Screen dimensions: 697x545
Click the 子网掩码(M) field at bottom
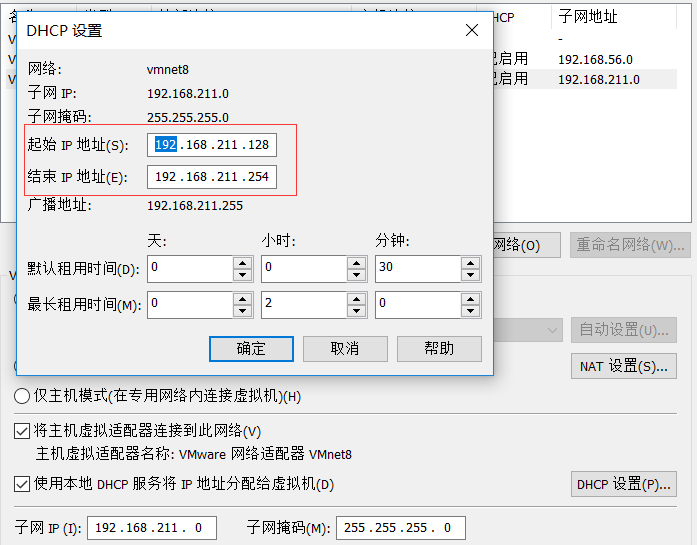tap(401, 528)
